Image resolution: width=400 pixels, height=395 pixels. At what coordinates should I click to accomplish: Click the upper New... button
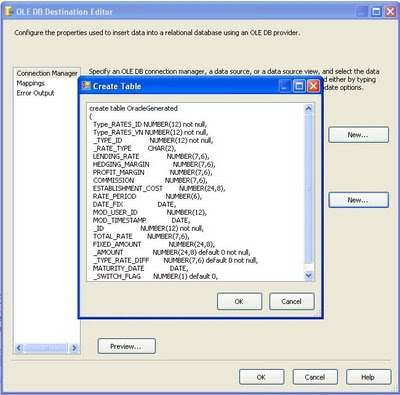[x=358, y=135]
